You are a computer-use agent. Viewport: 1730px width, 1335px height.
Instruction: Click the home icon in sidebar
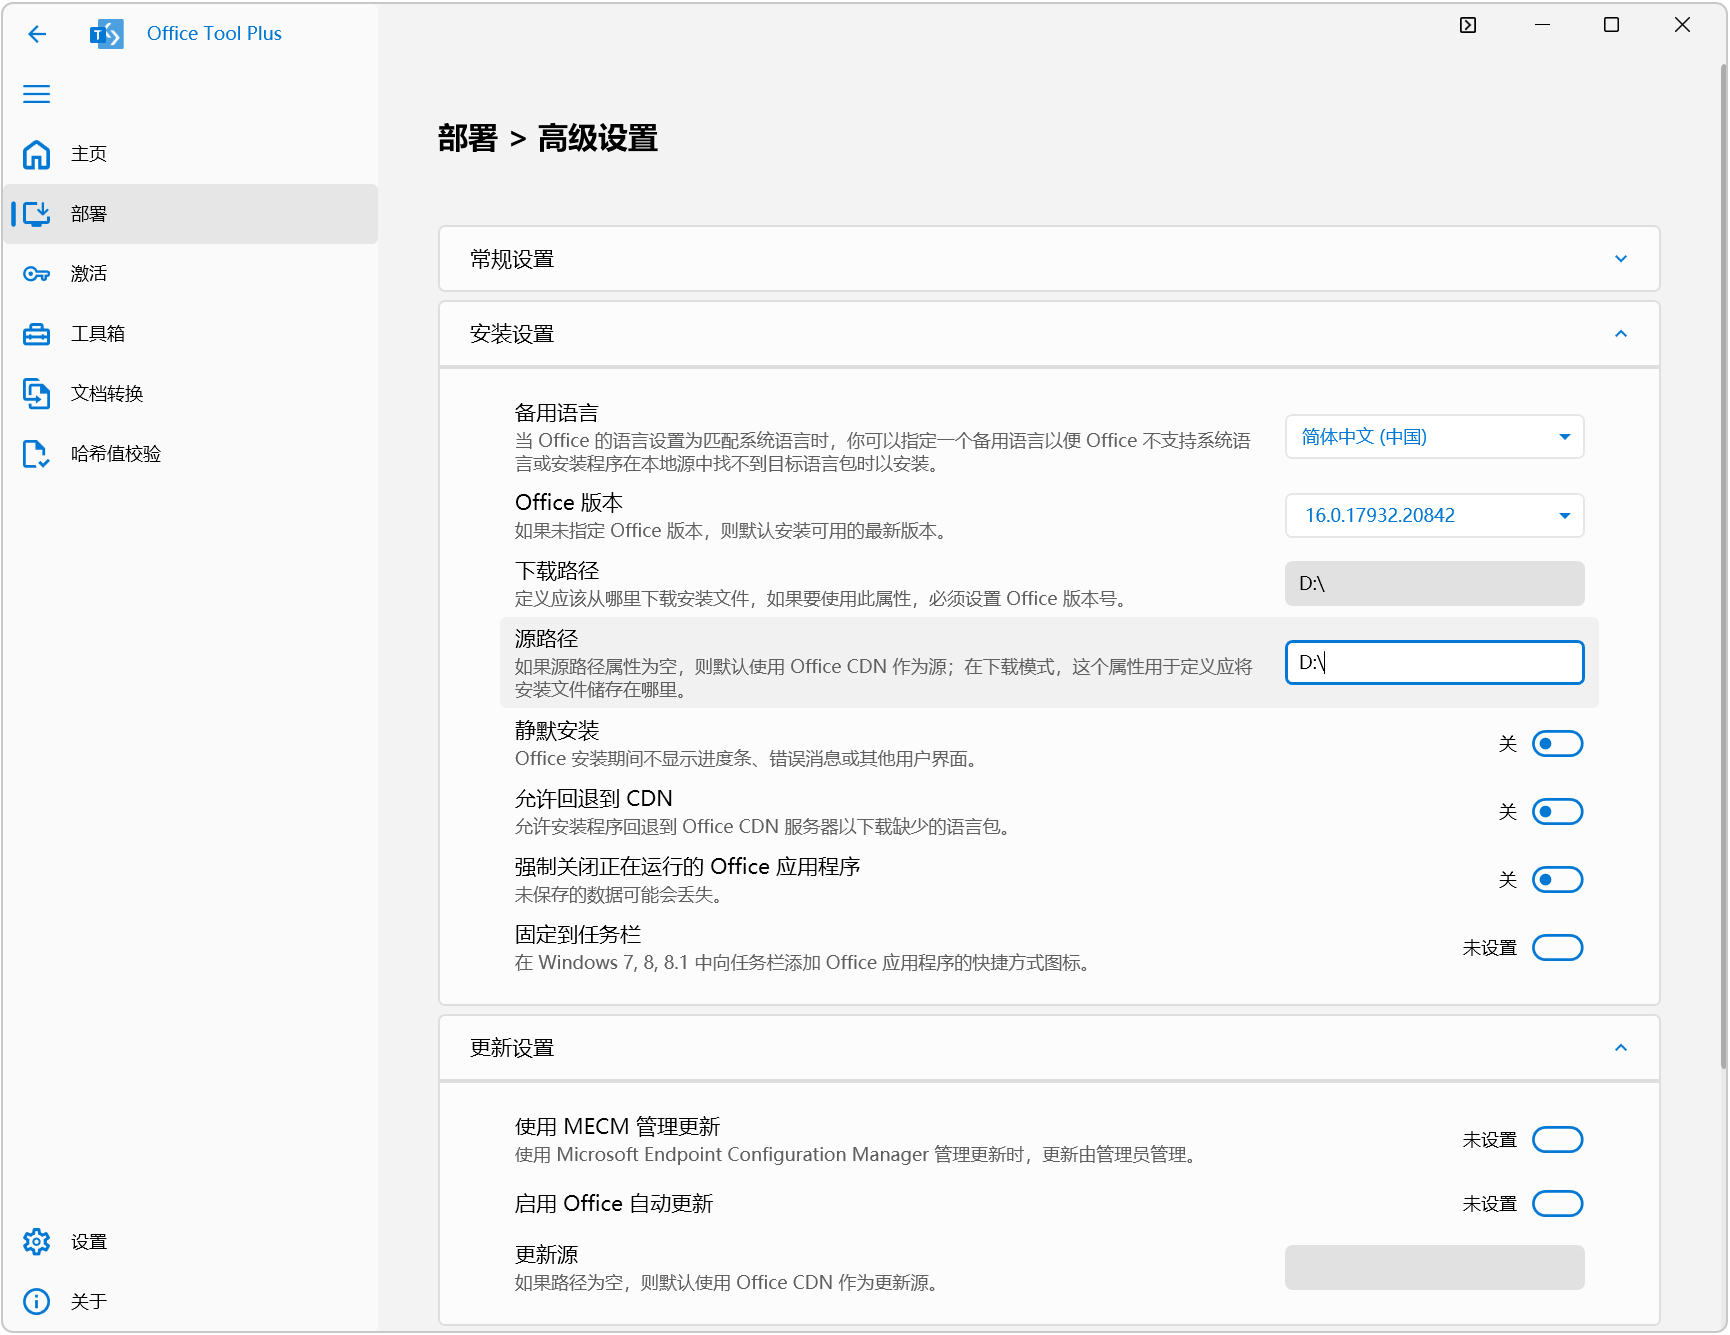tap(37, 154)
